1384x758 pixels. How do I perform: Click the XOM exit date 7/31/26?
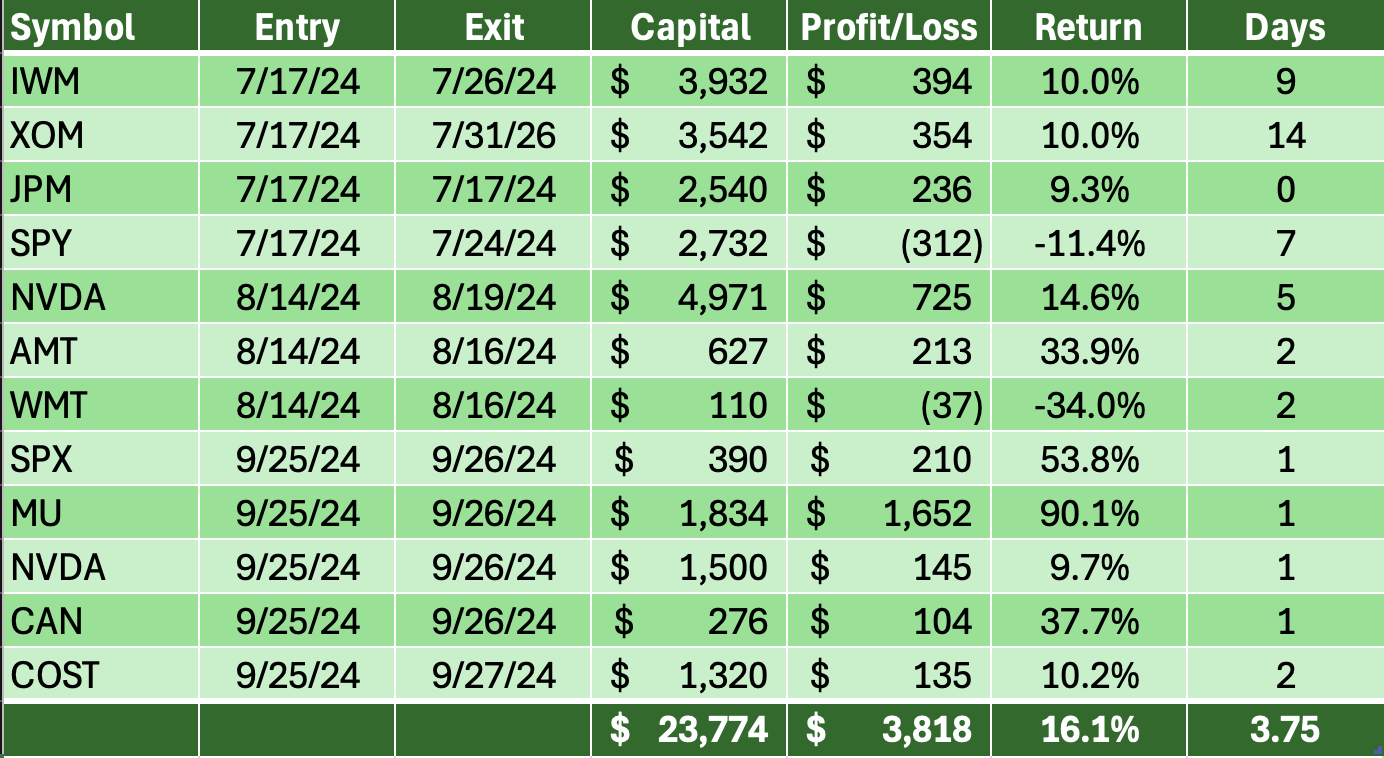pos(495,135)
